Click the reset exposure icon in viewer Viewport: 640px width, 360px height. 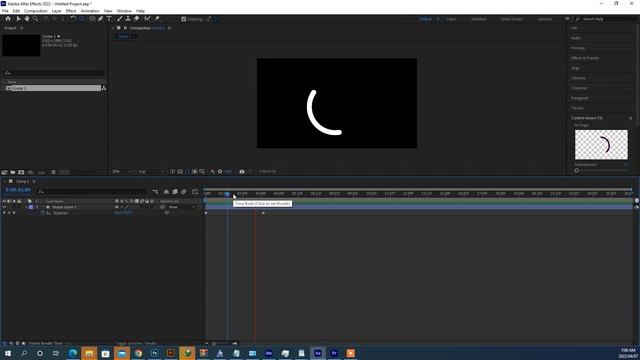click(220, 172)
